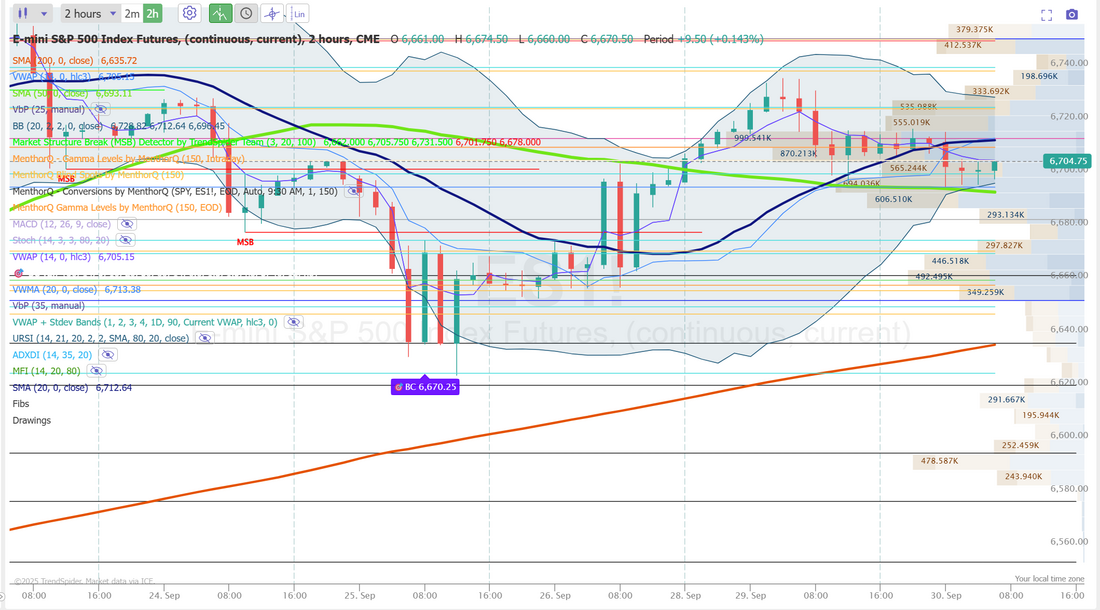The image size is (1100, 610).
Task: Switch the Lin scale button
Action: coord(298,14)
